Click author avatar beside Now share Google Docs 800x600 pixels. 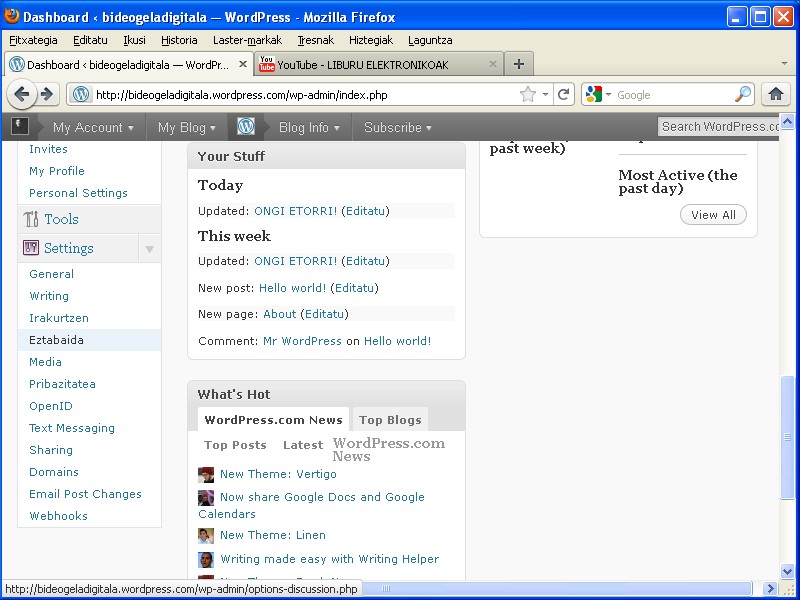[x=206, y=497]
